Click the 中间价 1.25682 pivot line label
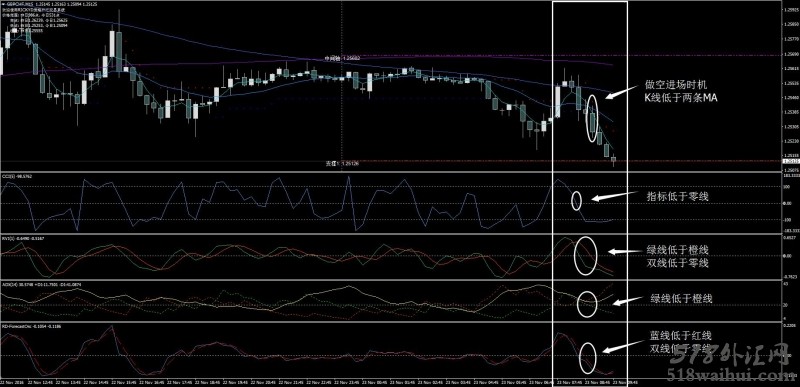The height and width of the screenshot is (387, 800). pos(342,59)
